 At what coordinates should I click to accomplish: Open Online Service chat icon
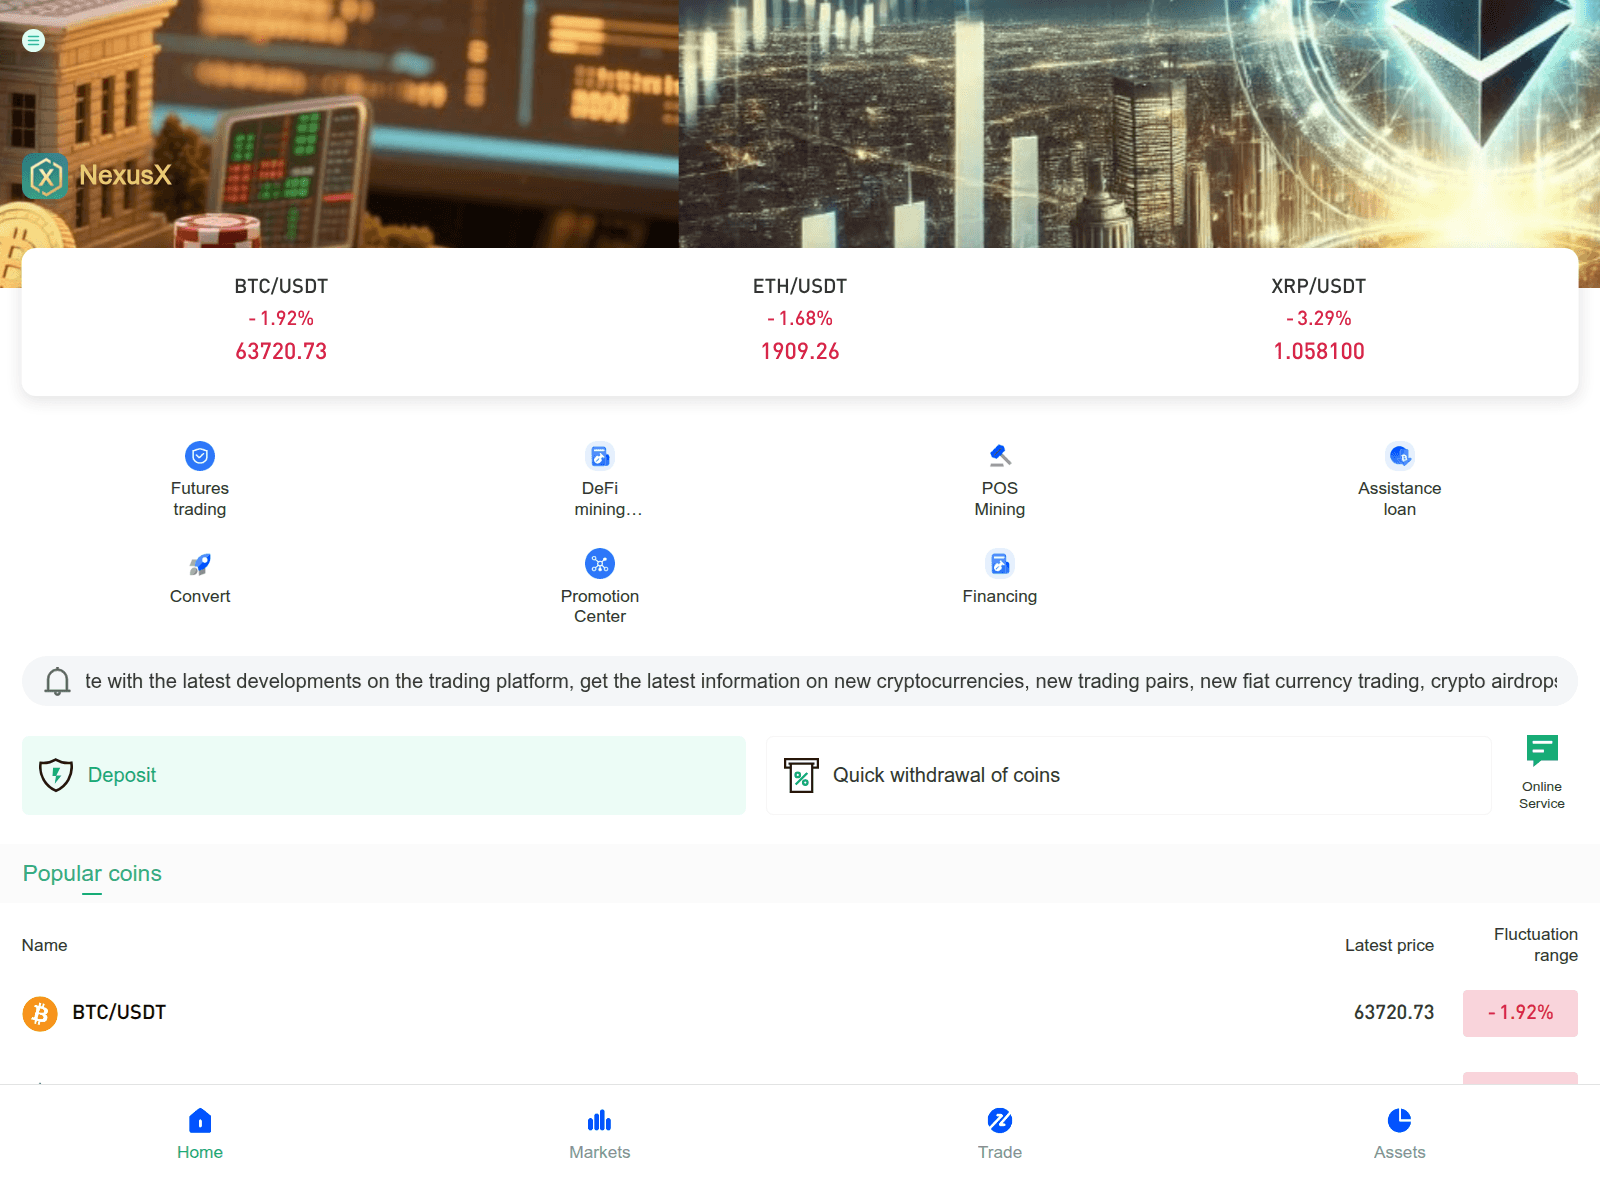click(x=1542, y=750)
